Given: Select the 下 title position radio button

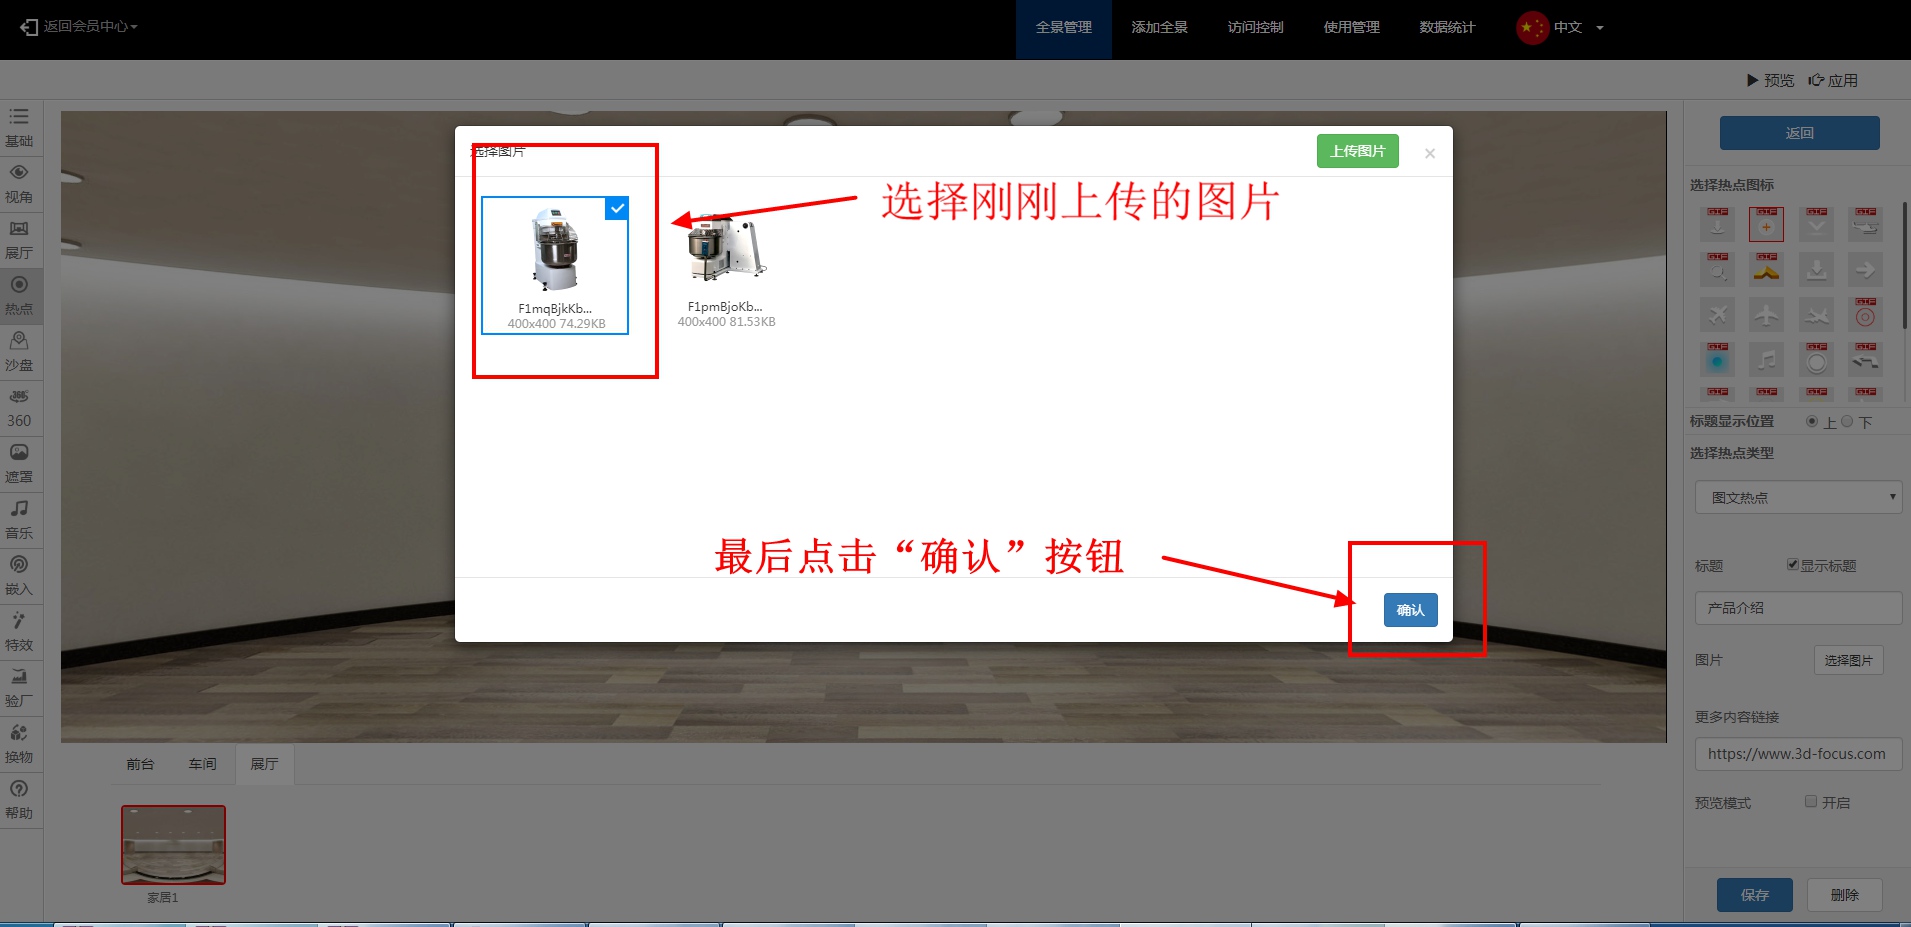Looking at the screenshot, I should tap(1847, 422).
